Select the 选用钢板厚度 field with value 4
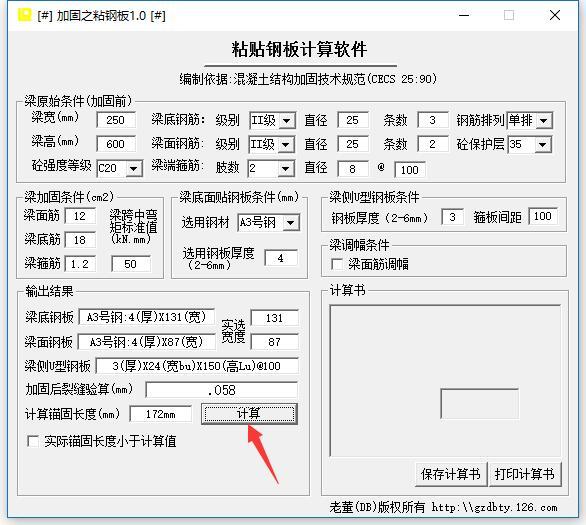Screen dimensions: 586x525 281,258
